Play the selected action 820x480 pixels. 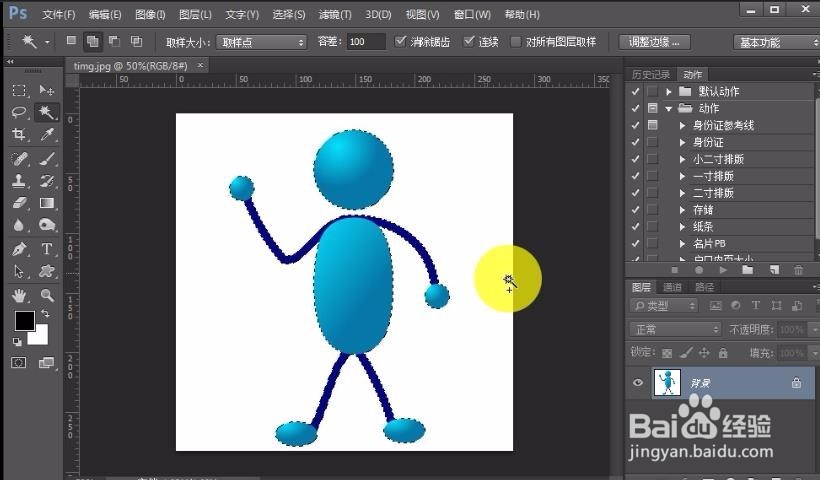(x=723, y=270)
